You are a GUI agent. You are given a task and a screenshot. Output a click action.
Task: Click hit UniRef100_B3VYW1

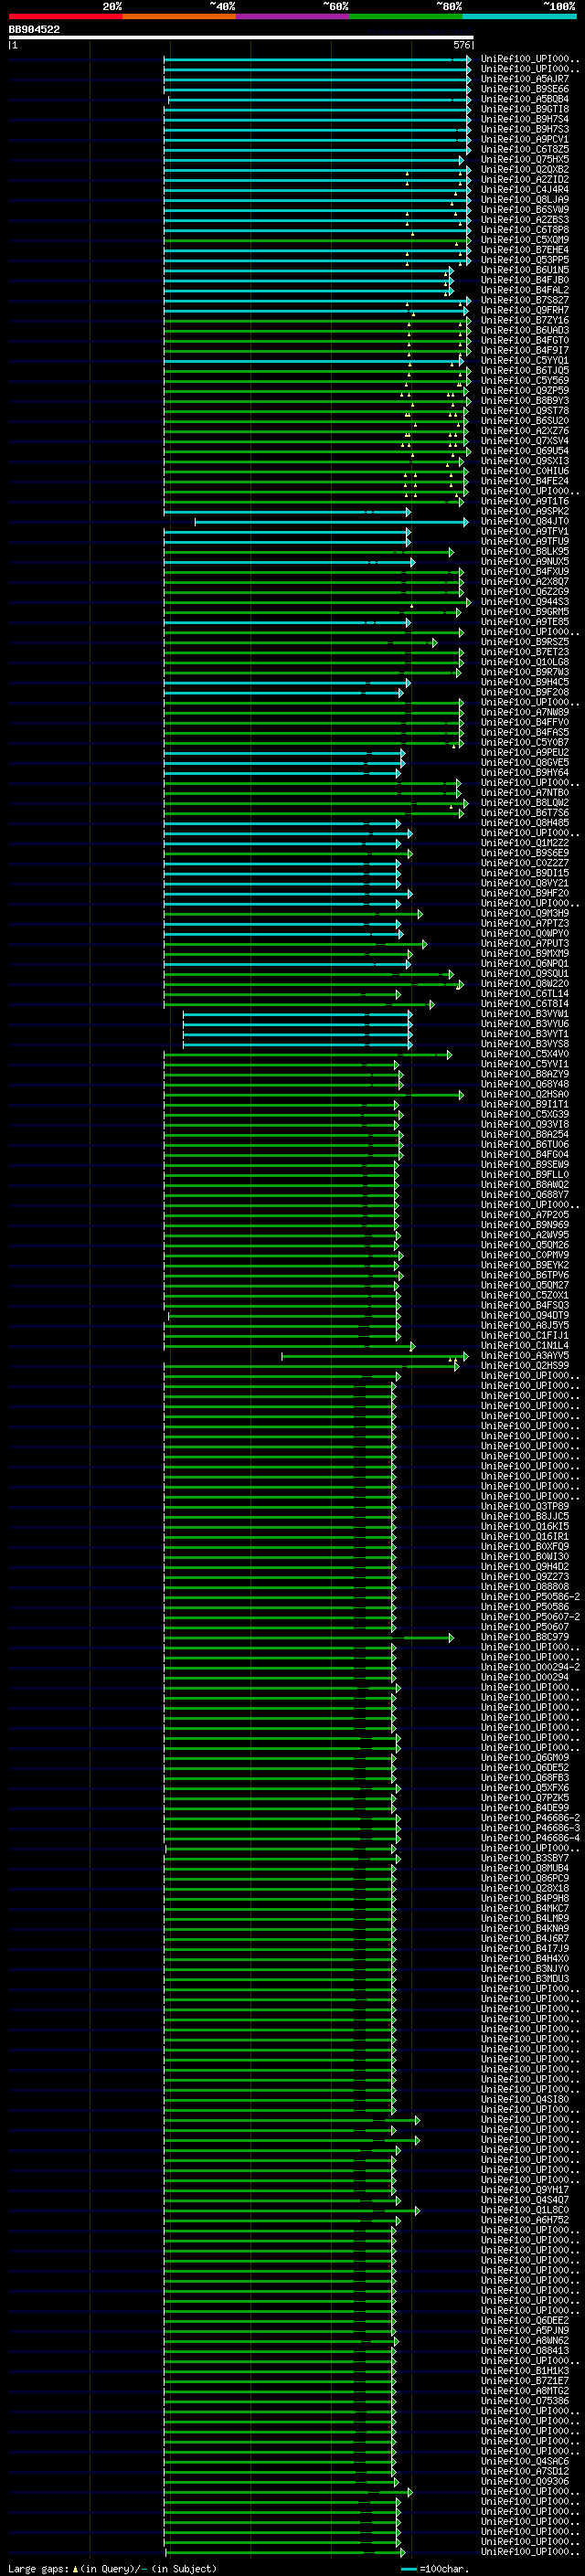[525, 1014]
